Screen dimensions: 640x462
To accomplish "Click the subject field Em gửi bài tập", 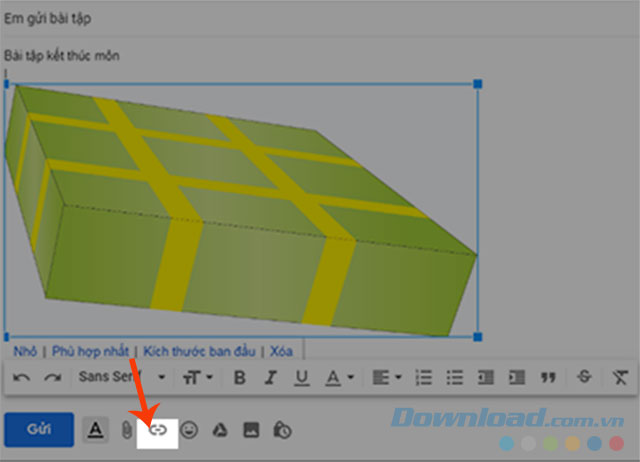I will click(47, 19).
